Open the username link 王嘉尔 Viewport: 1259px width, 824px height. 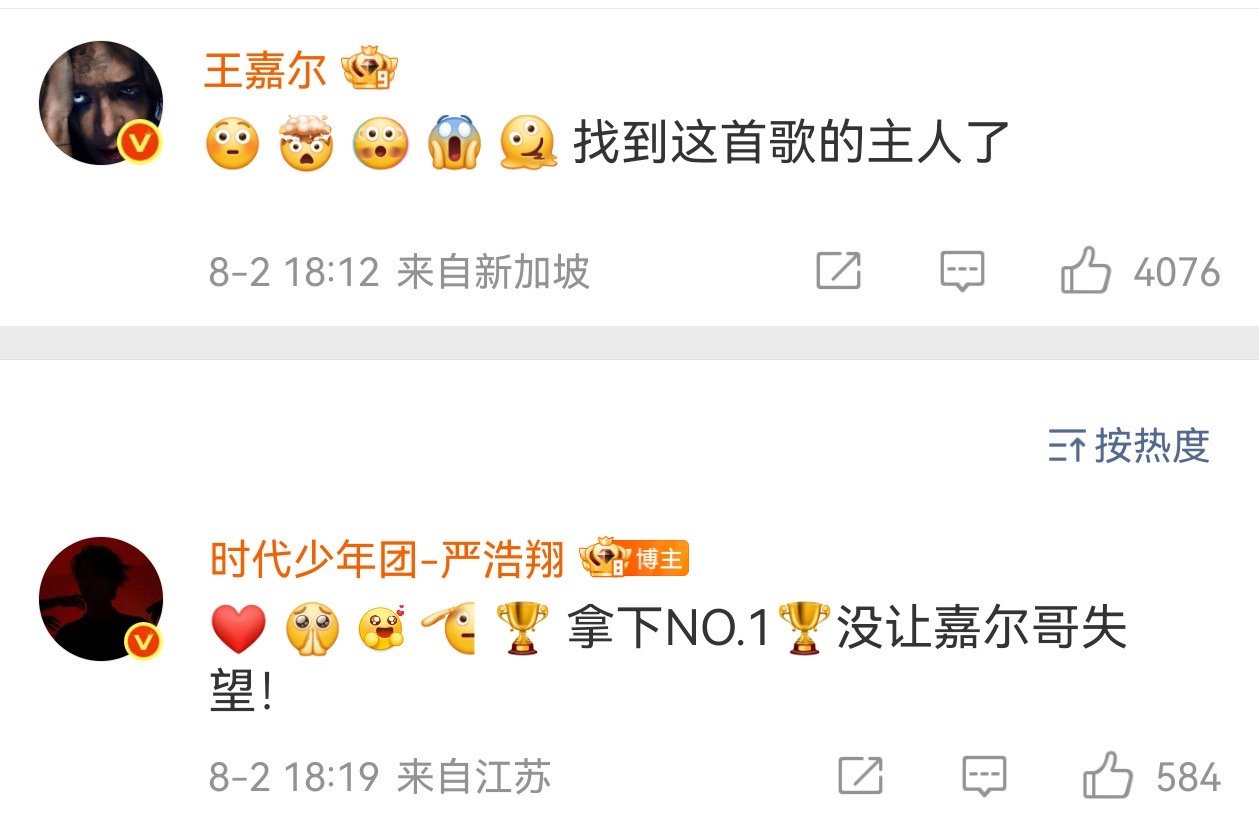click(265, 70)
